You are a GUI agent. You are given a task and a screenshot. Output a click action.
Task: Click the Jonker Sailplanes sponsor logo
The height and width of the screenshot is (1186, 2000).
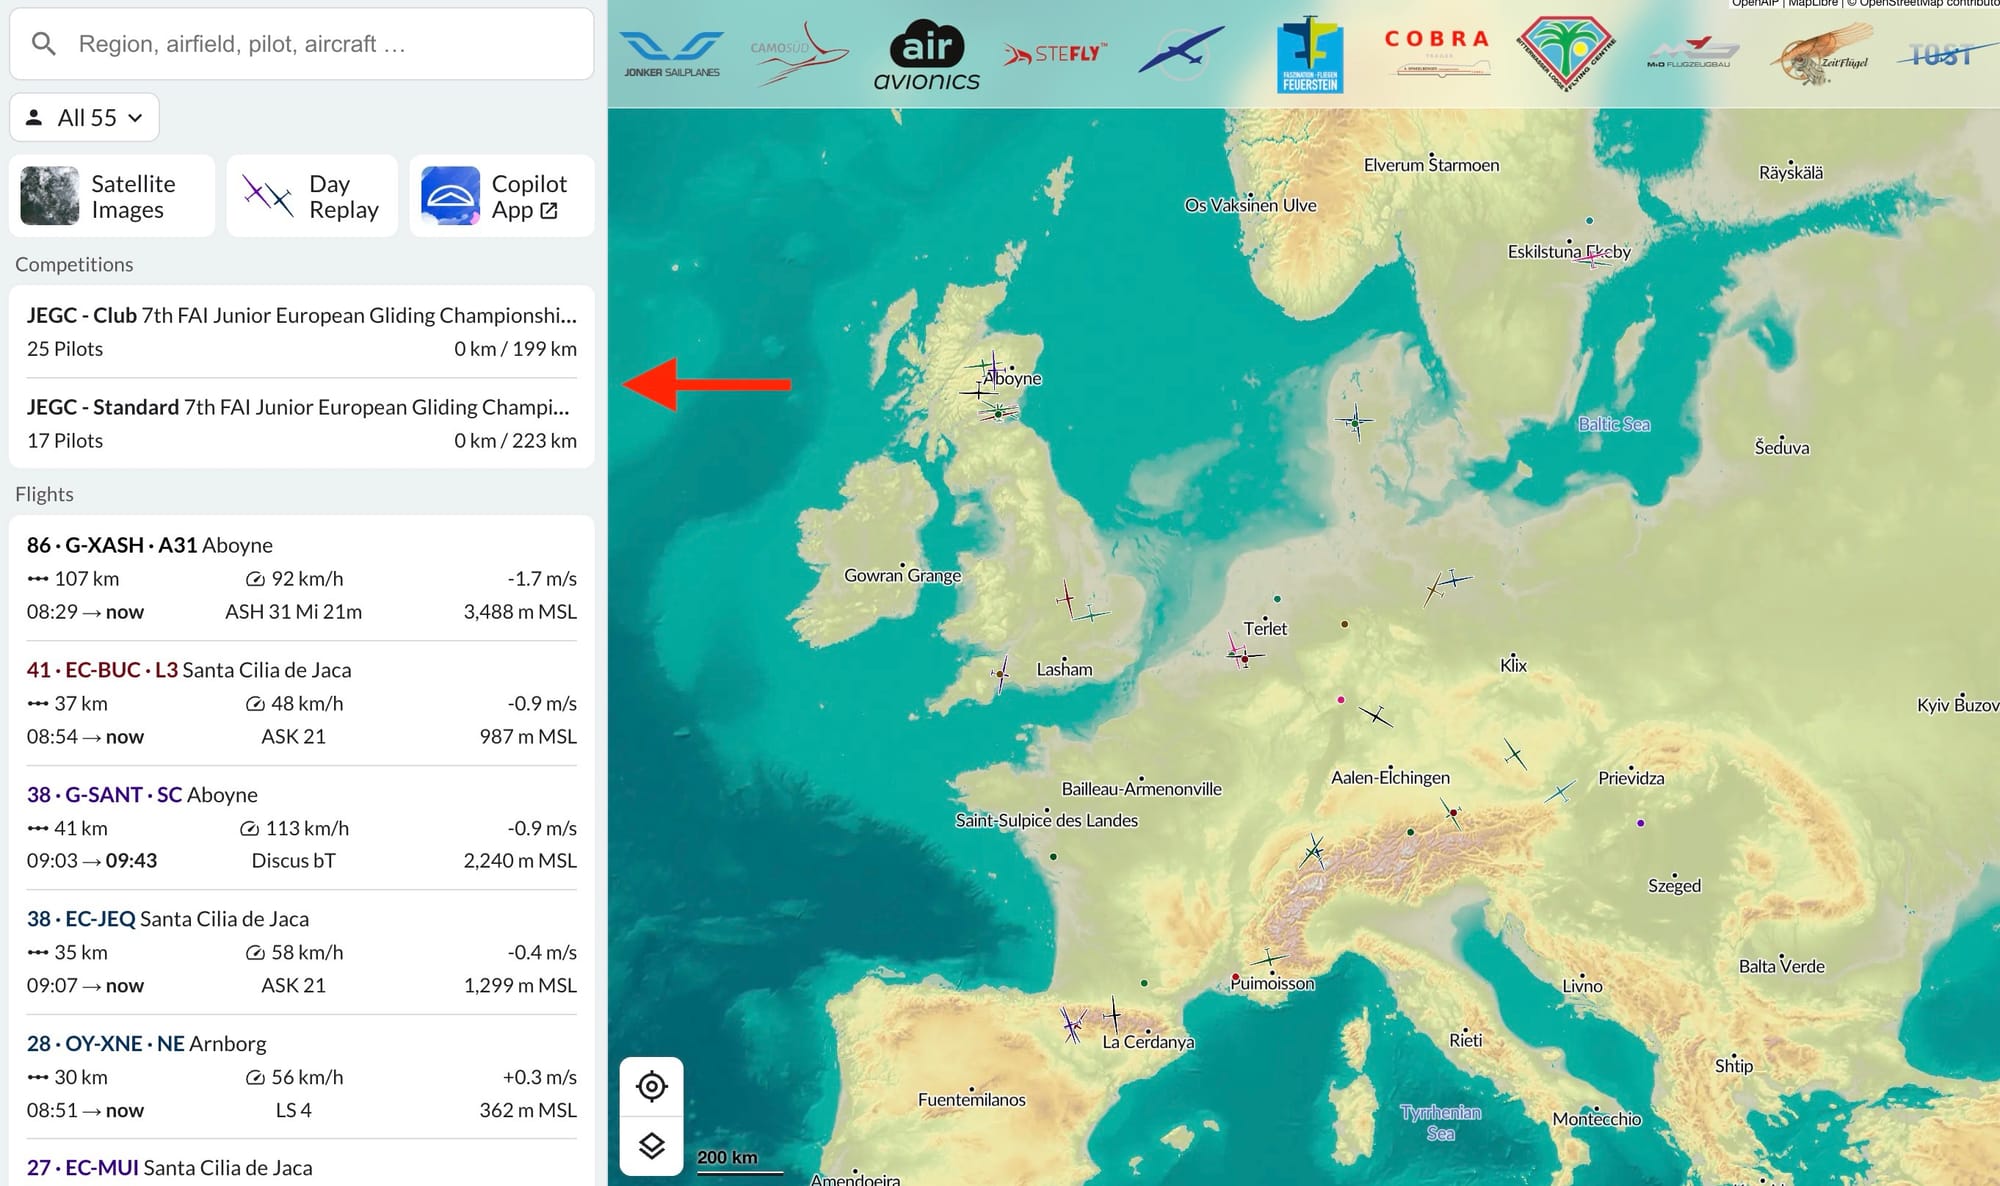pyautogui.click(x=672, y=54)
